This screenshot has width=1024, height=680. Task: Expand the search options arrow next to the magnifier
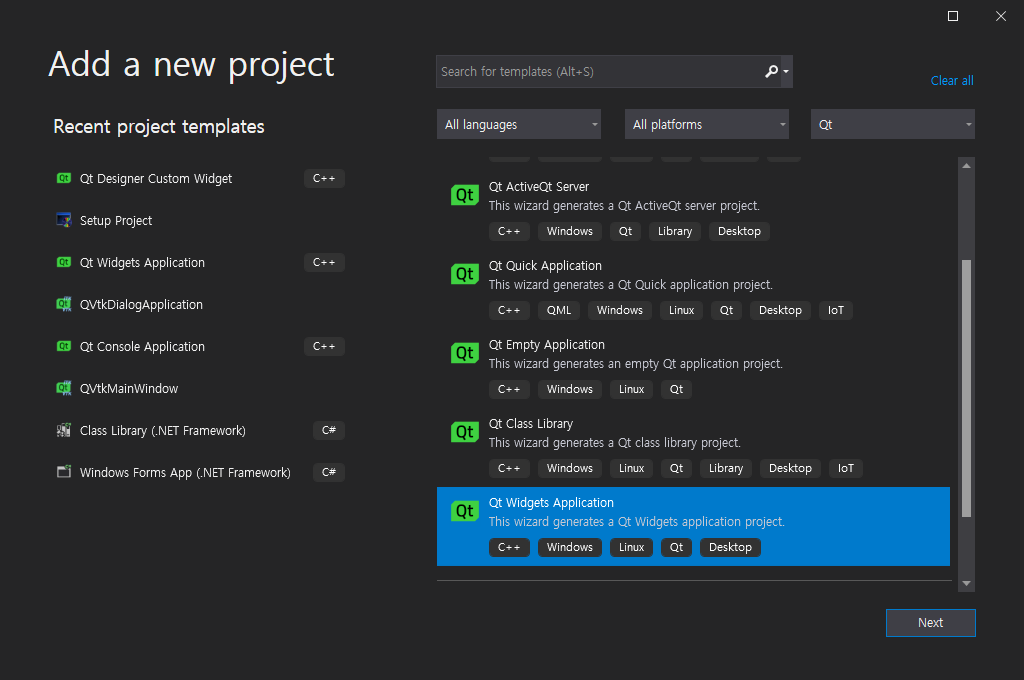tap(786, 72)
